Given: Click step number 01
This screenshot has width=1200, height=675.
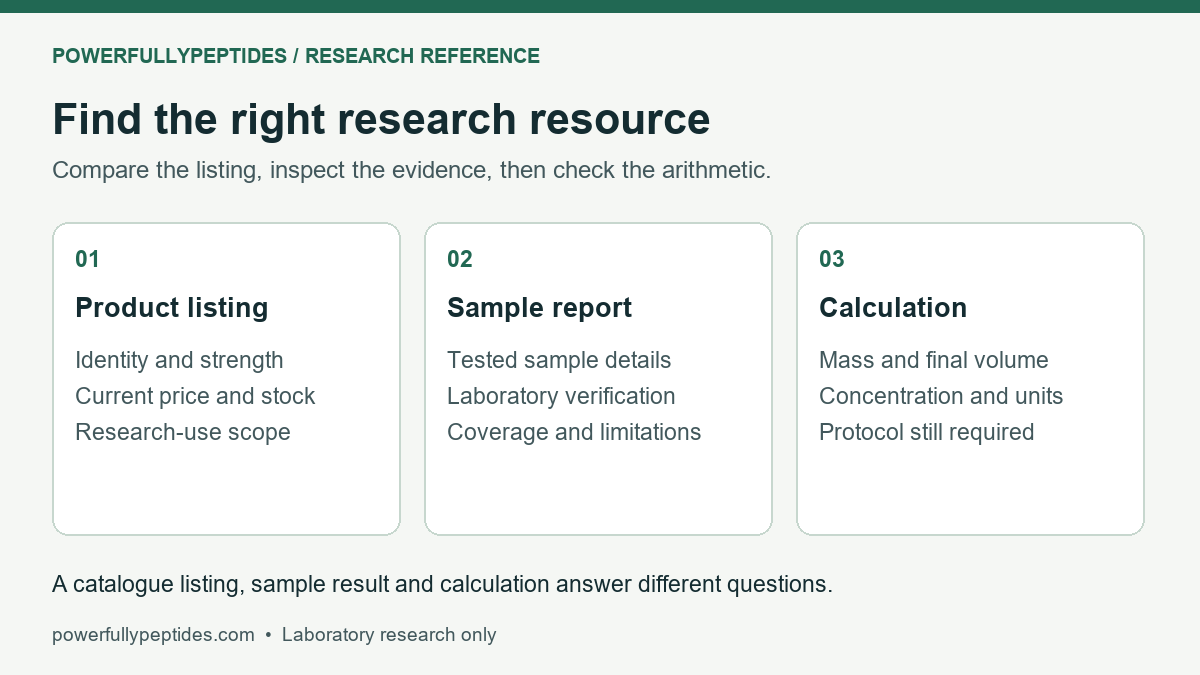Looking at the screenshot, I should 88,259.
